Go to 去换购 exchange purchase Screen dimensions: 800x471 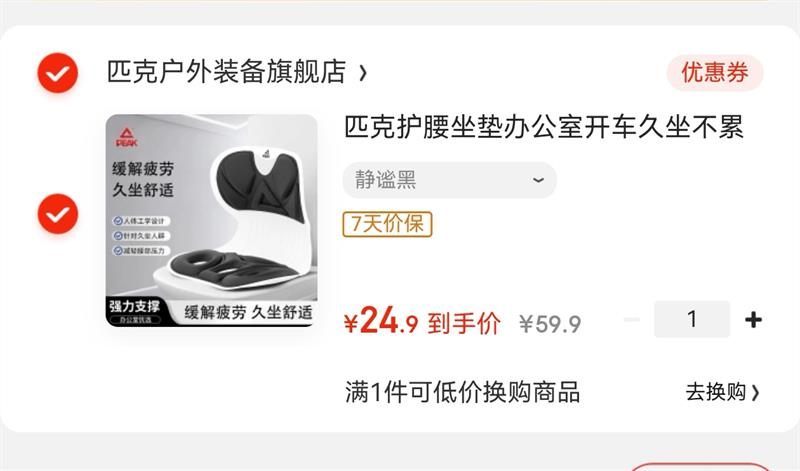click(722, 392)
